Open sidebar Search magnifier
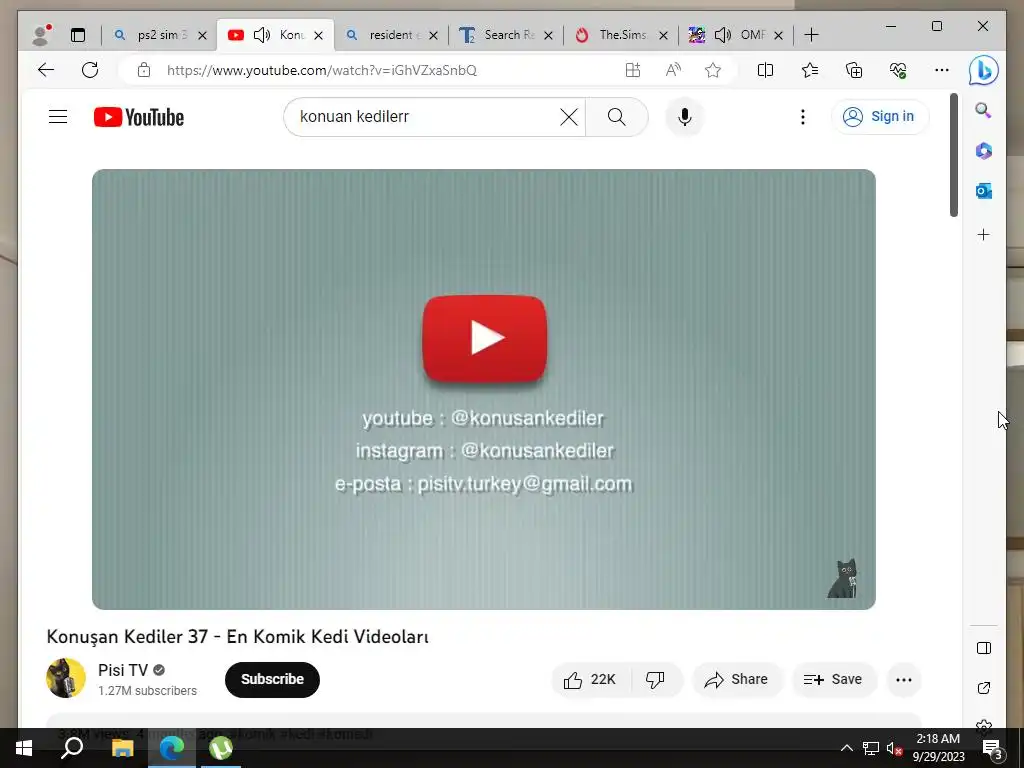This screenshot has width=1024, height=768. point(984,110)
